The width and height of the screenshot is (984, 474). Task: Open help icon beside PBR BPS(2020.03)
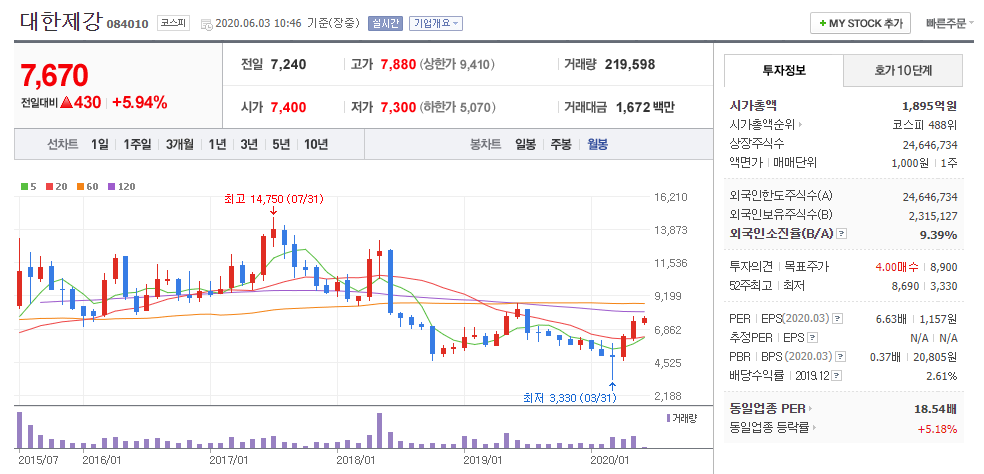[841, 357]
